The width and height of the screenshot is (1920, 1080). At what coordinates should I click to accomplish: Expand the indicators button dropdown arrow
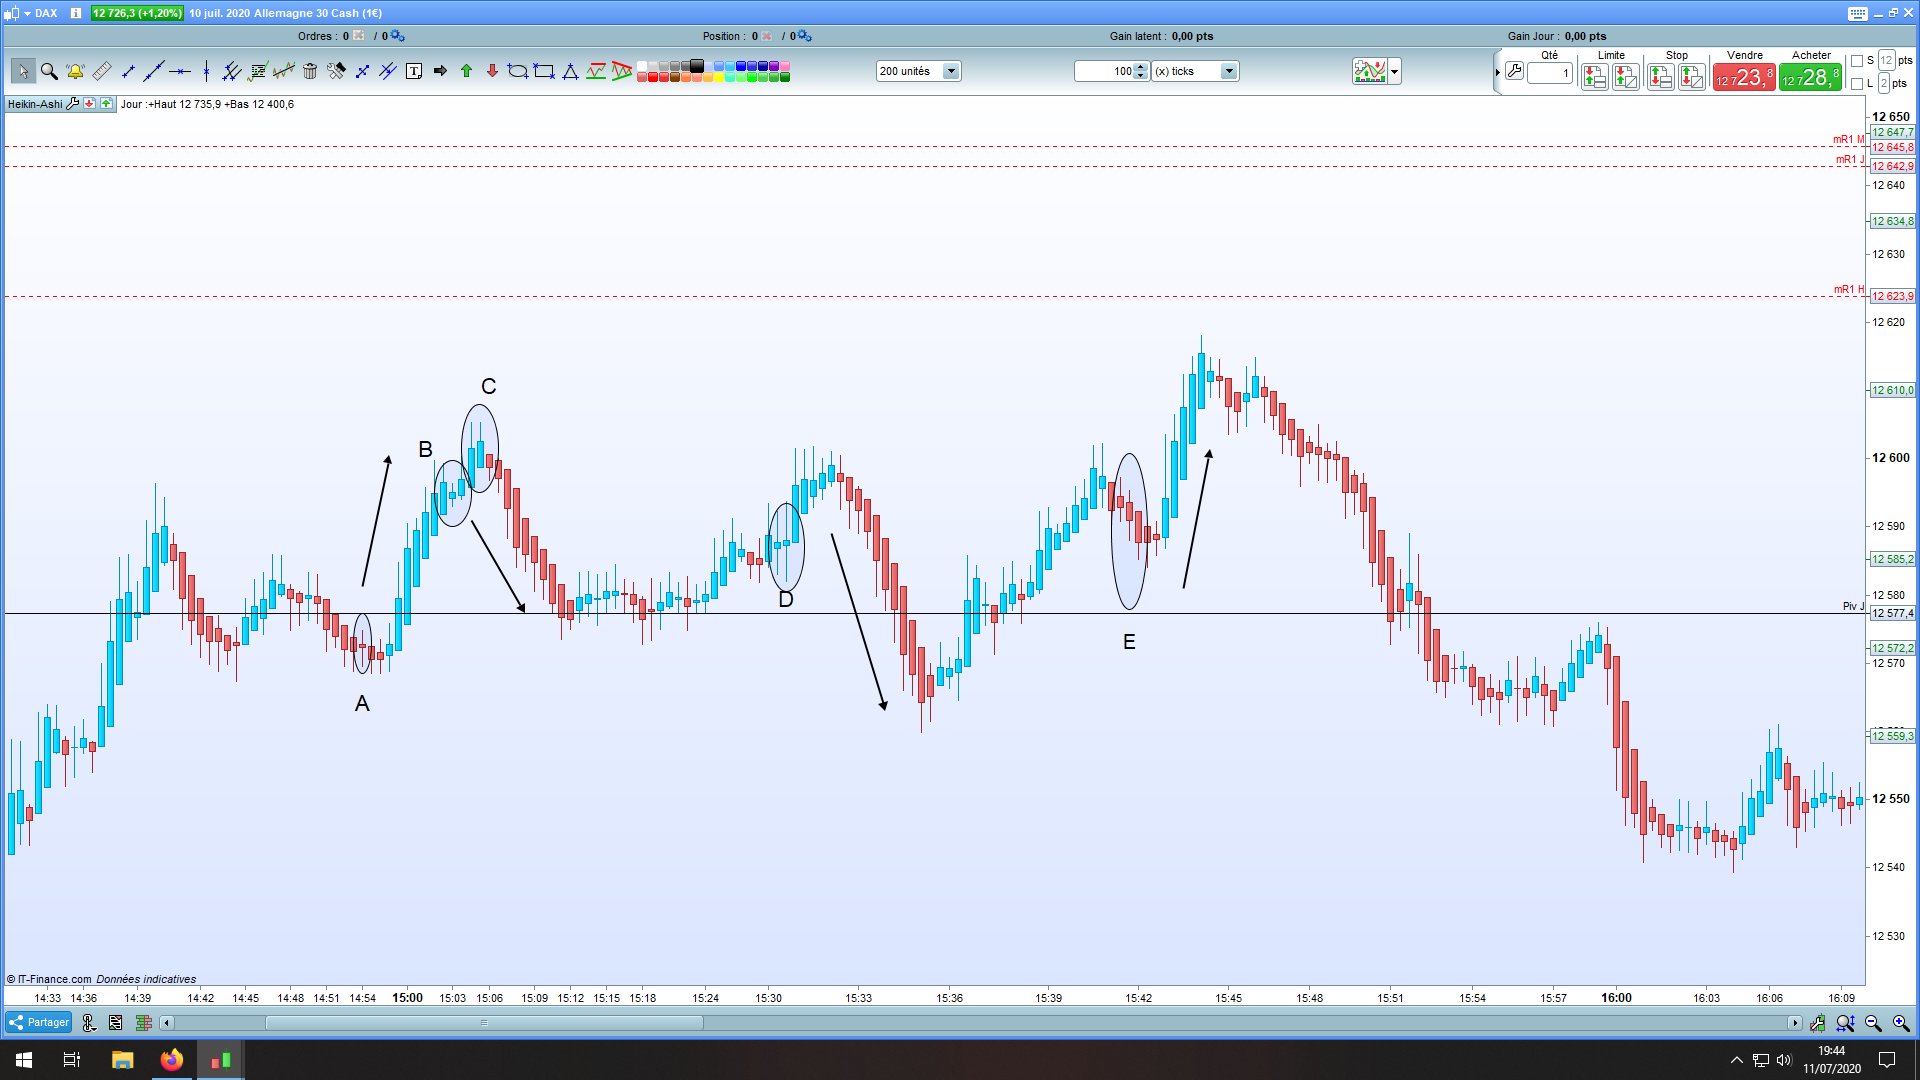coord(1395,71)
